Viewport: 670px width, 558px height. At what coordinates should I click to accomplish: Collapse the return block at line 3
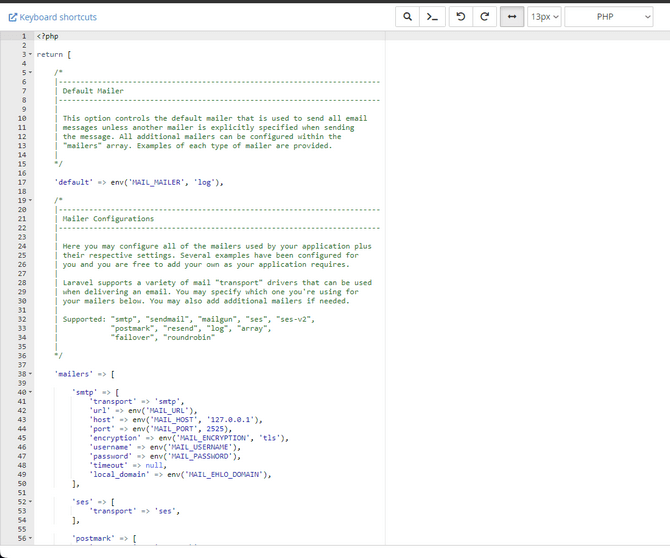[x=30, y=54]
